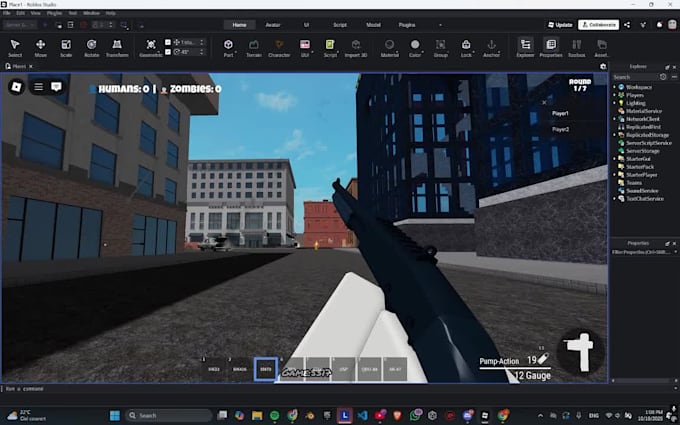
Task: Open the ribbon tabs overflow dropdown
Action: pos(440,25)
